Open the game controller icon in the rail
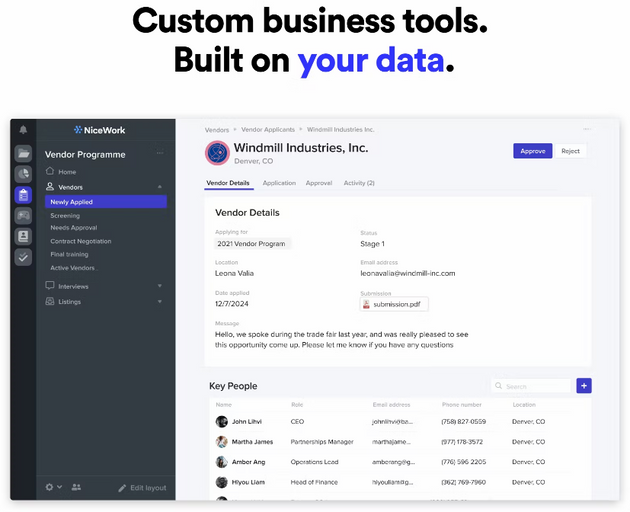 [23, 215]
